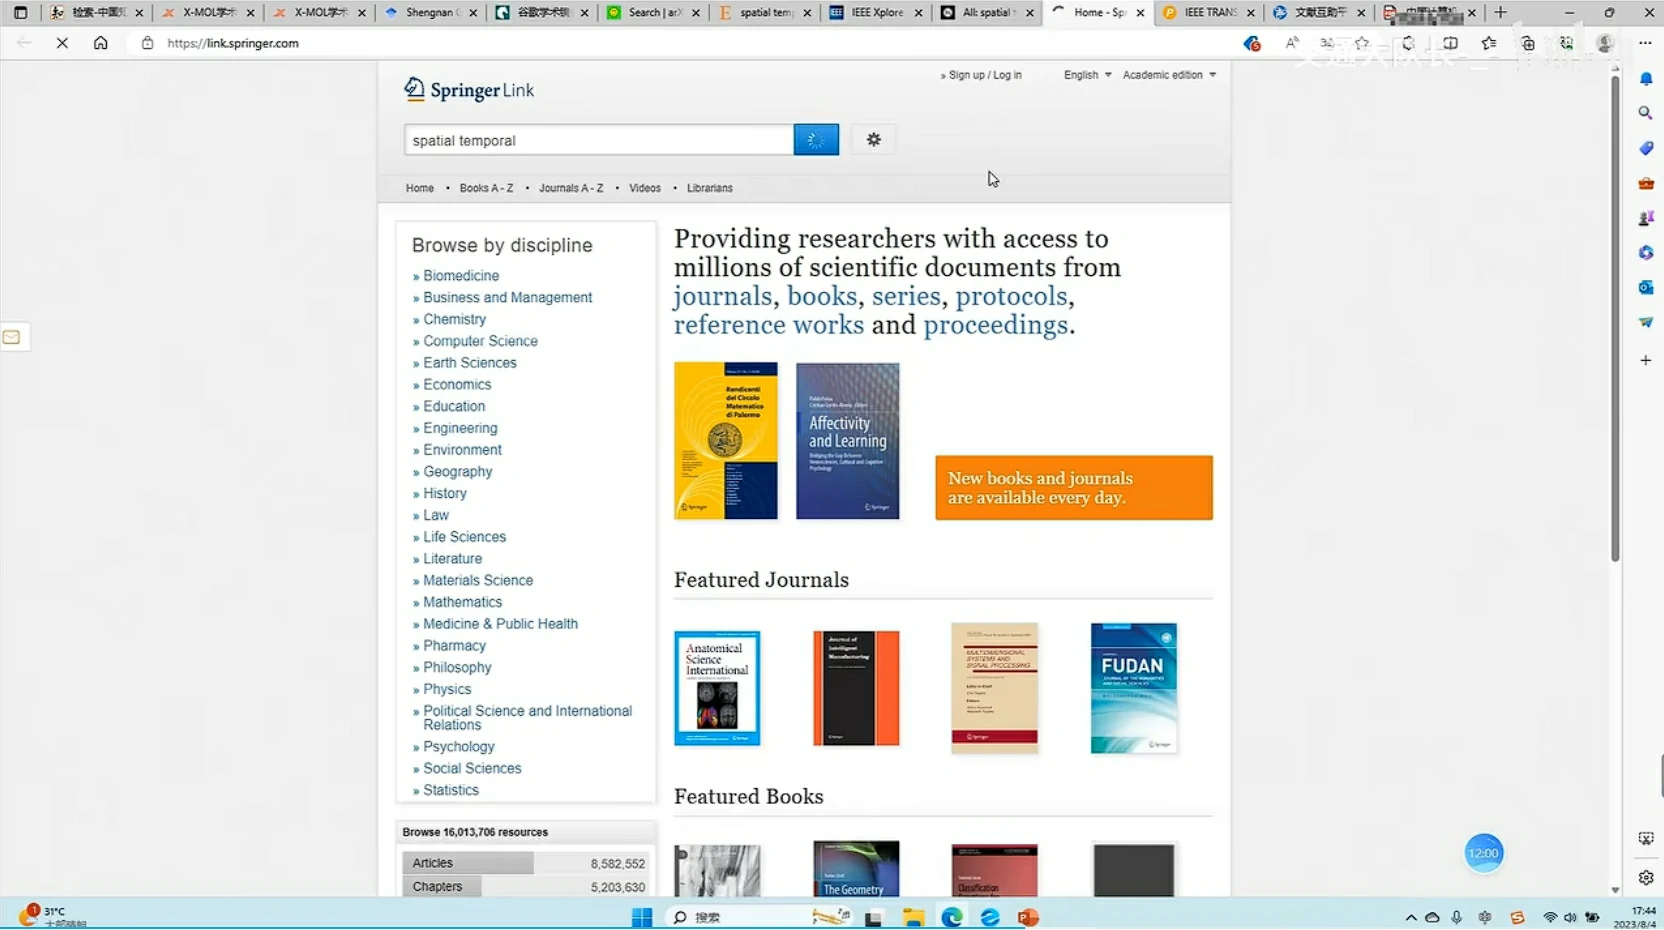Add a new Edge sidebar app with plus

click(1645, 360)
